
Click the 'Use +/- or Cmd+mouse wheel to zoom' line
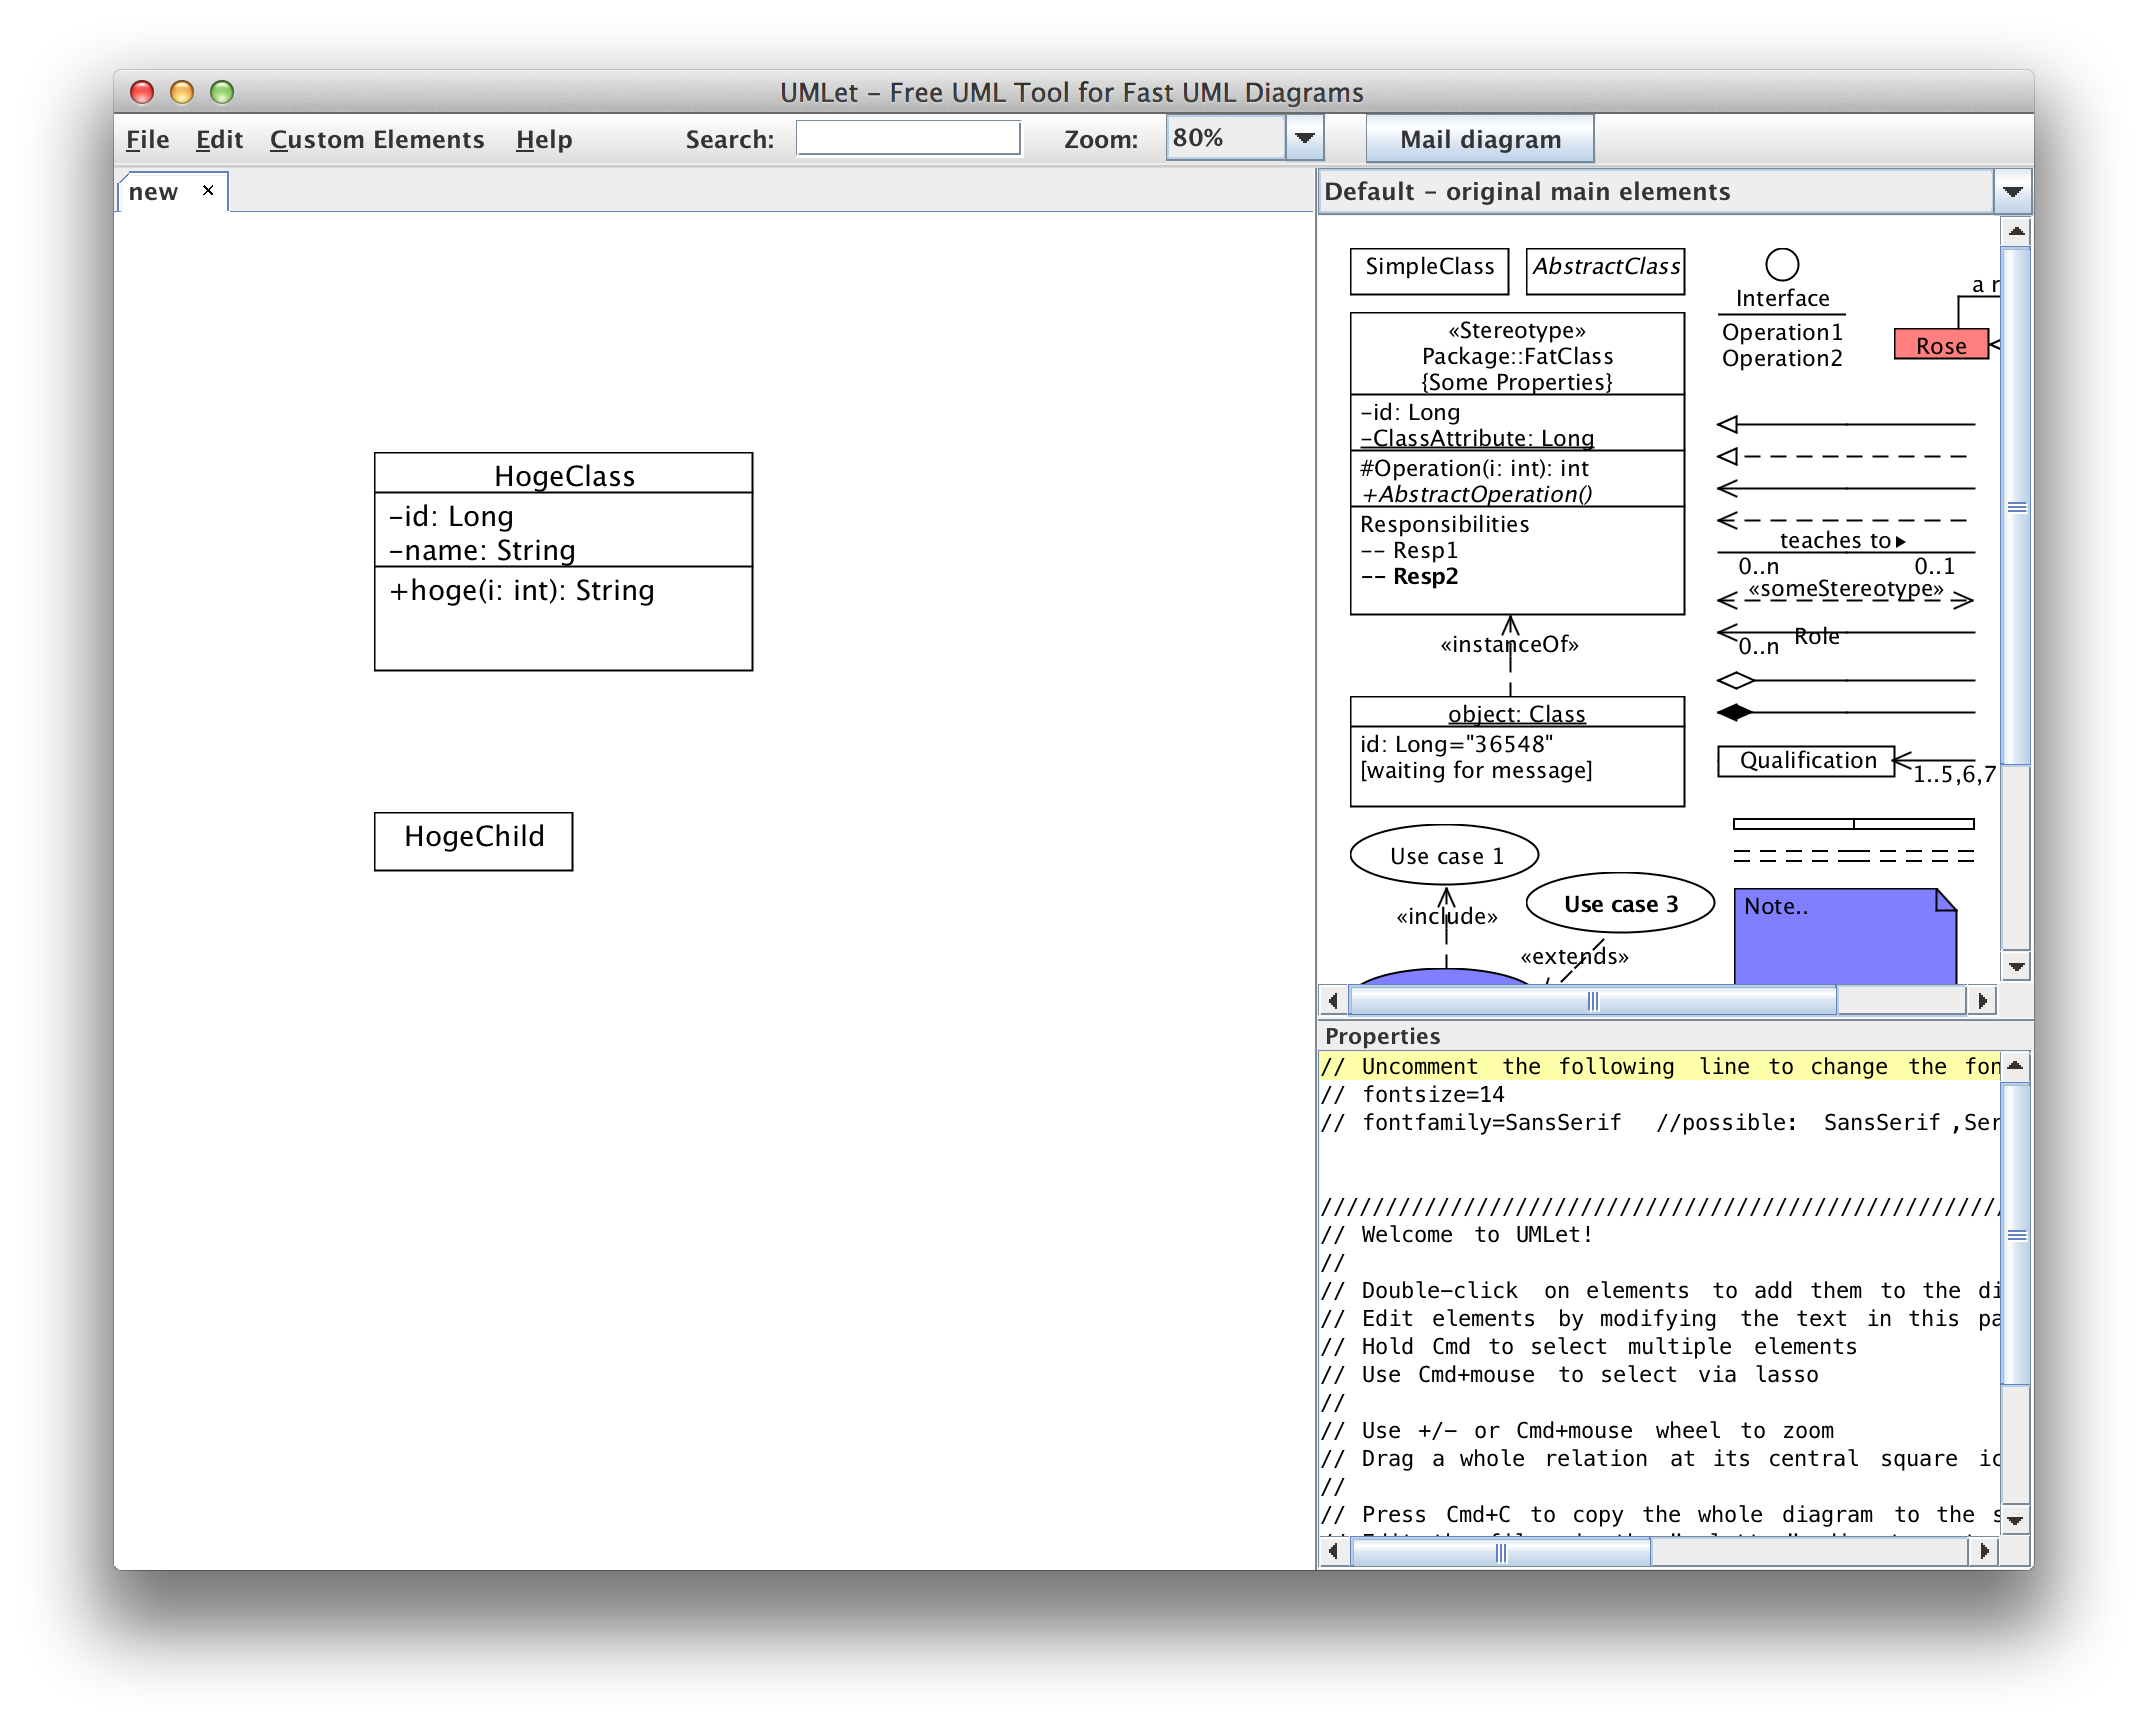click(1578, 1431)
